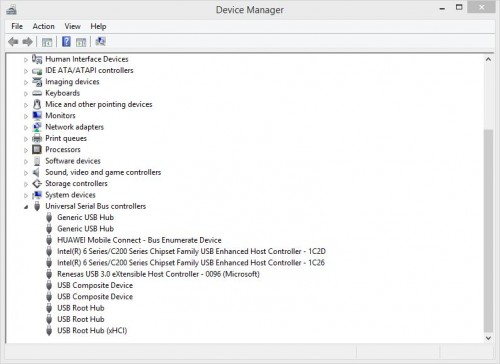This screenshot has height=364, width=500.
Task: Expand Mice and other pointing devices
Action: pos(26,105)
